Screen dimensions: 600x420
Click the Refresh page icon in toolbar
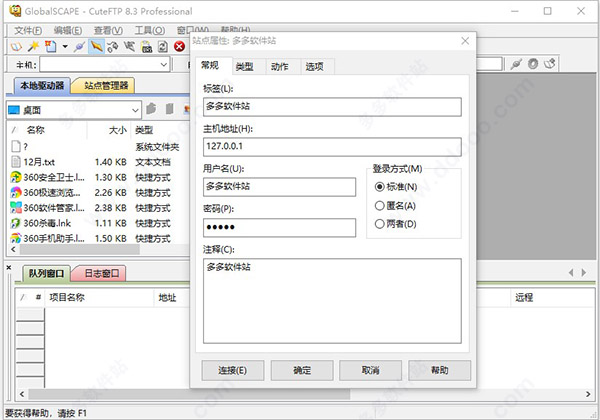click(163, 47)
